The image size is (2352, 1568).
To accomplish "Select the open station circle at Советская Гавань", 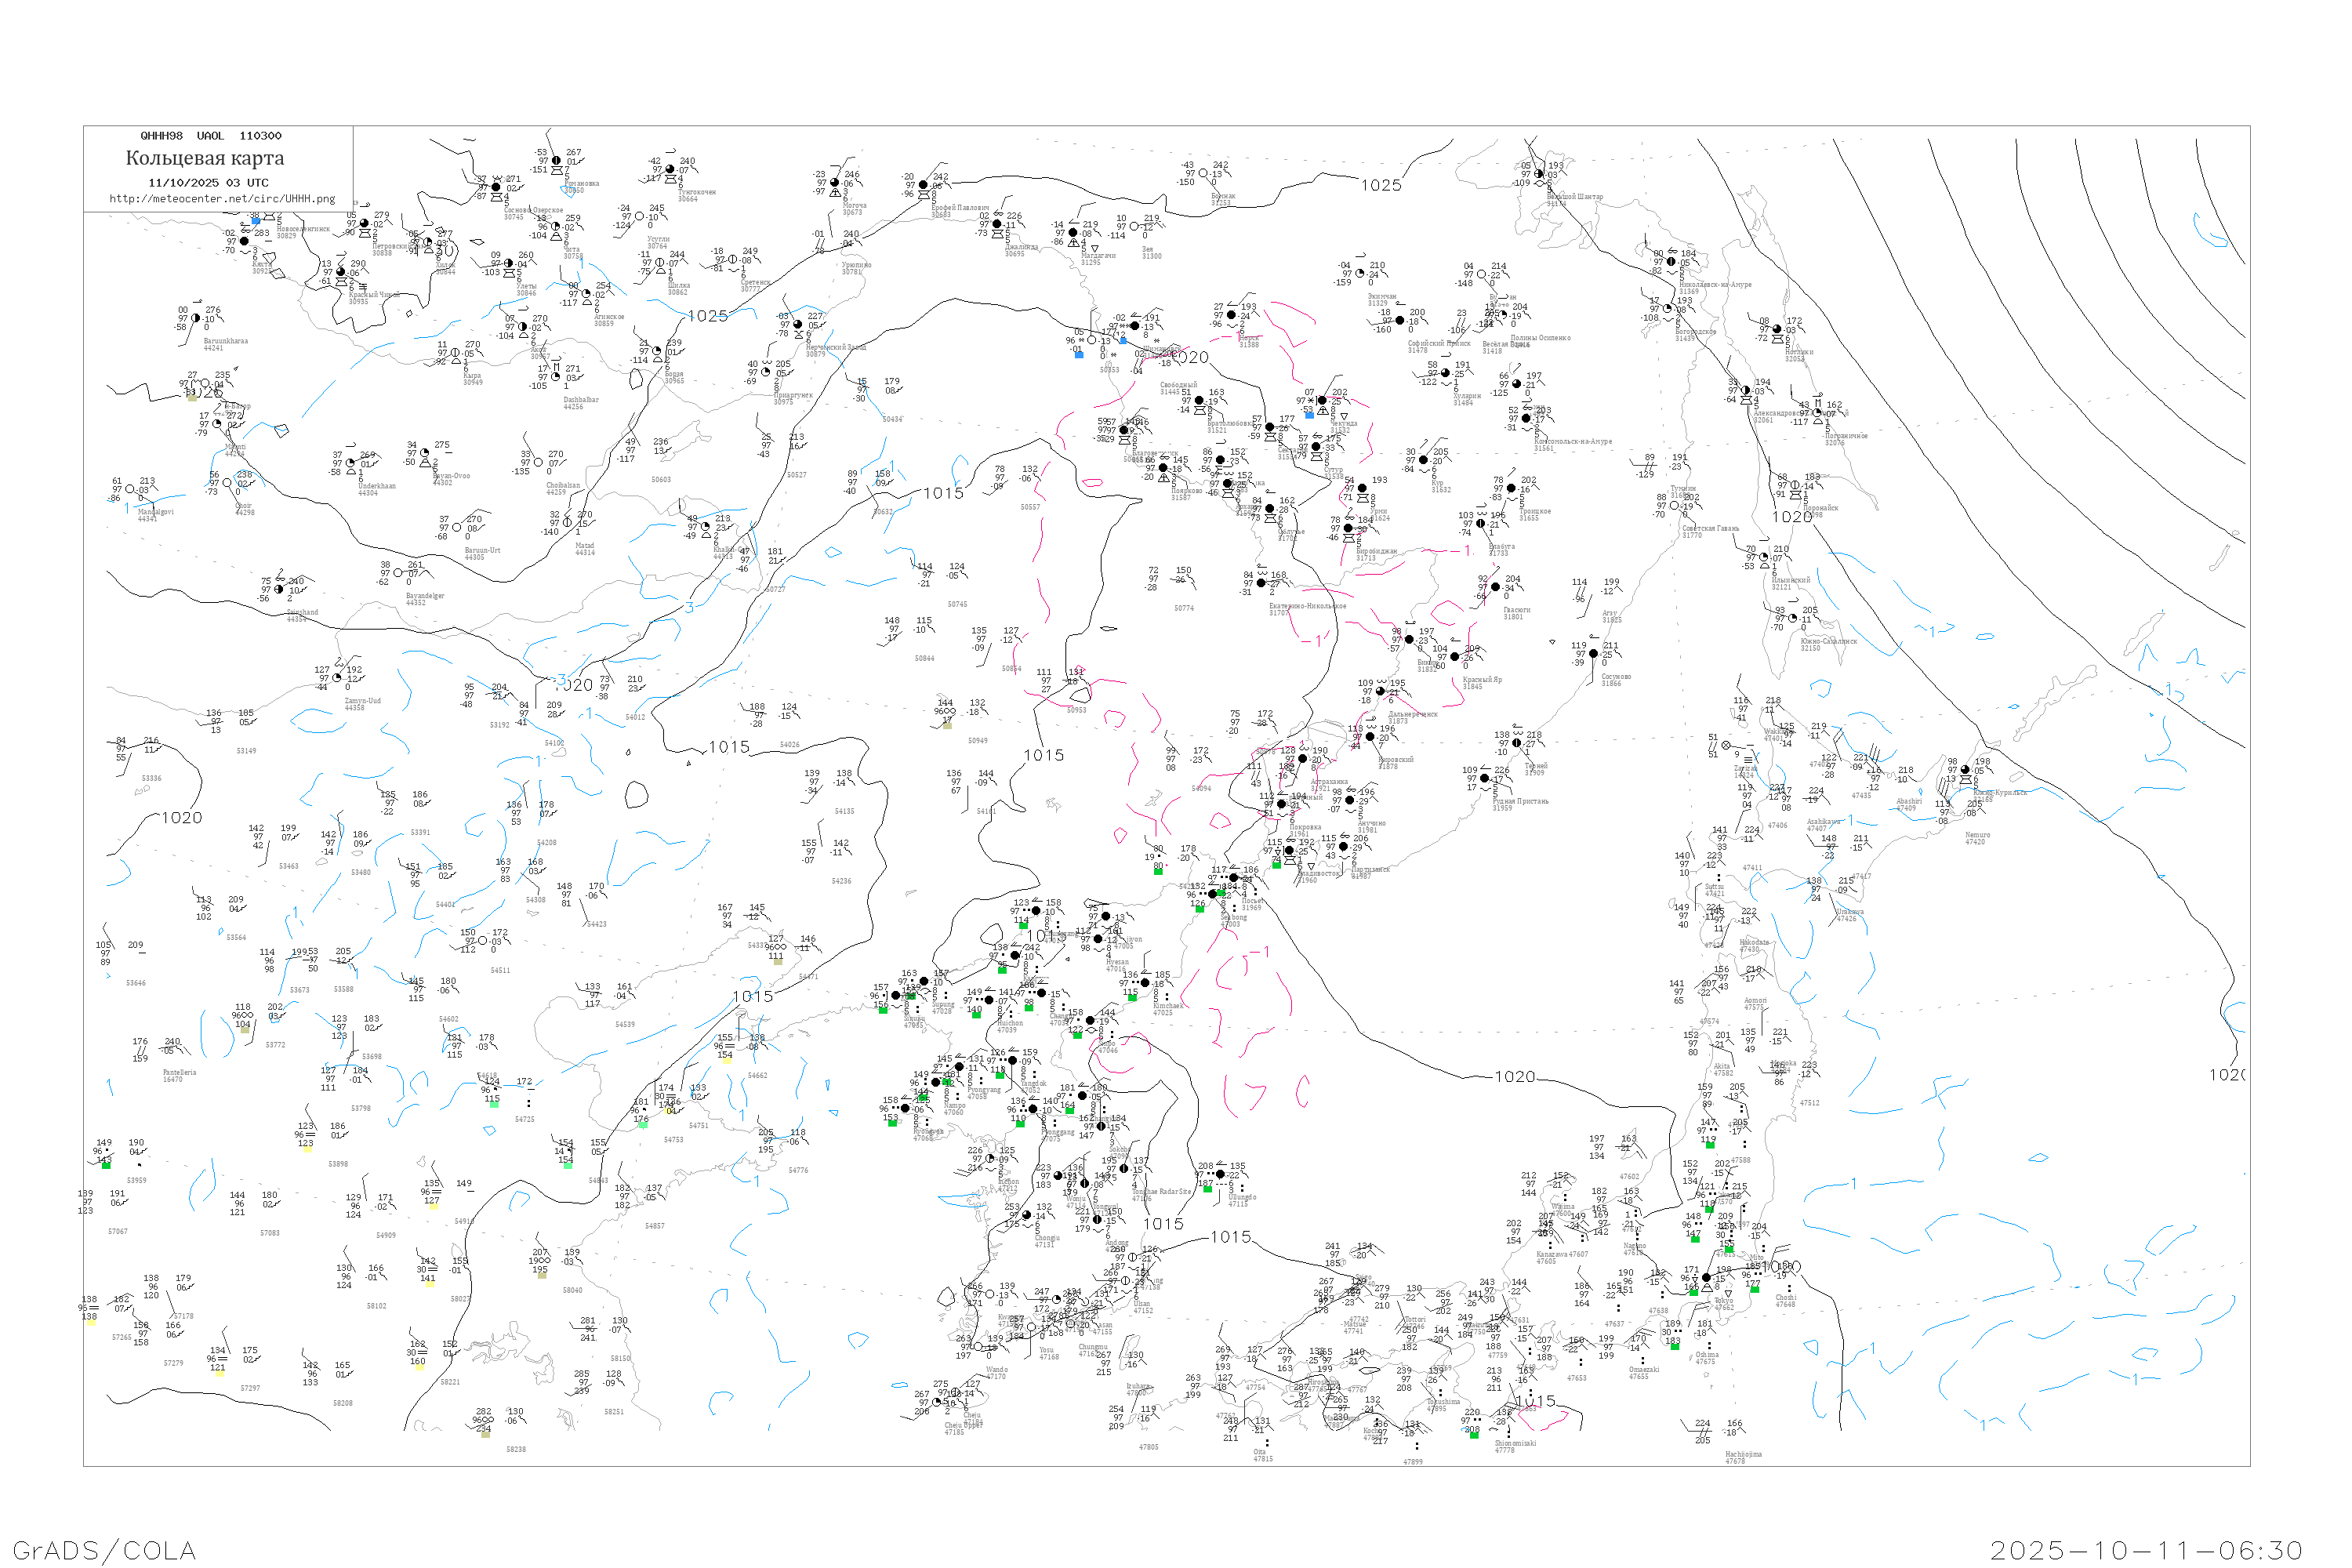I will click(x=1675, y=506).
